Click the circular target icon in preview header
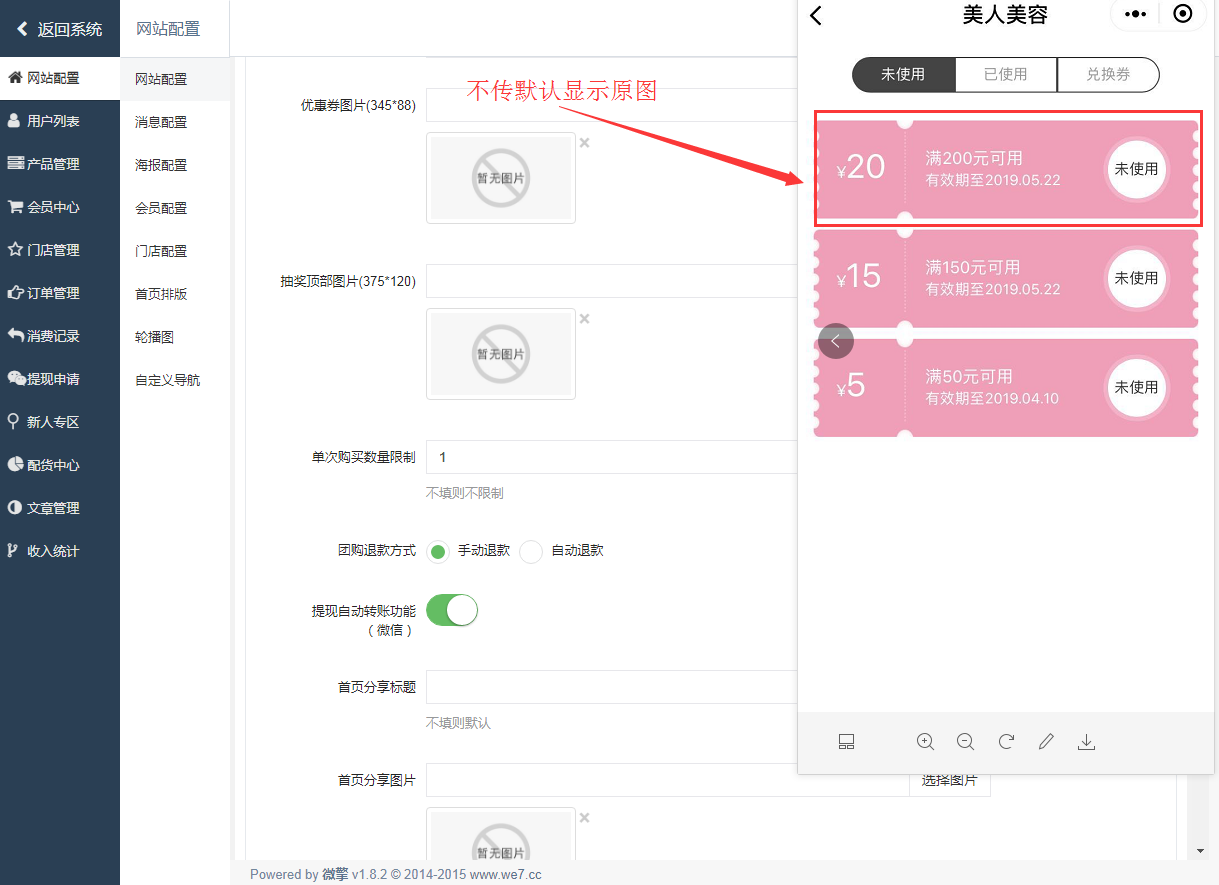This screenshot has width=1219, height=885. [x=1183, y=14]
